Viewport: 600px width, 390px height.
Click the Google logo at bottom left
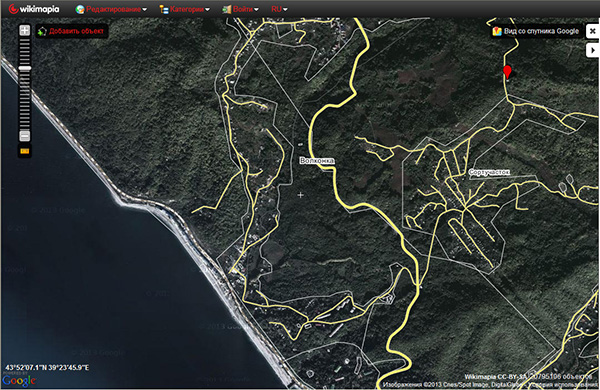click(19, 380)
